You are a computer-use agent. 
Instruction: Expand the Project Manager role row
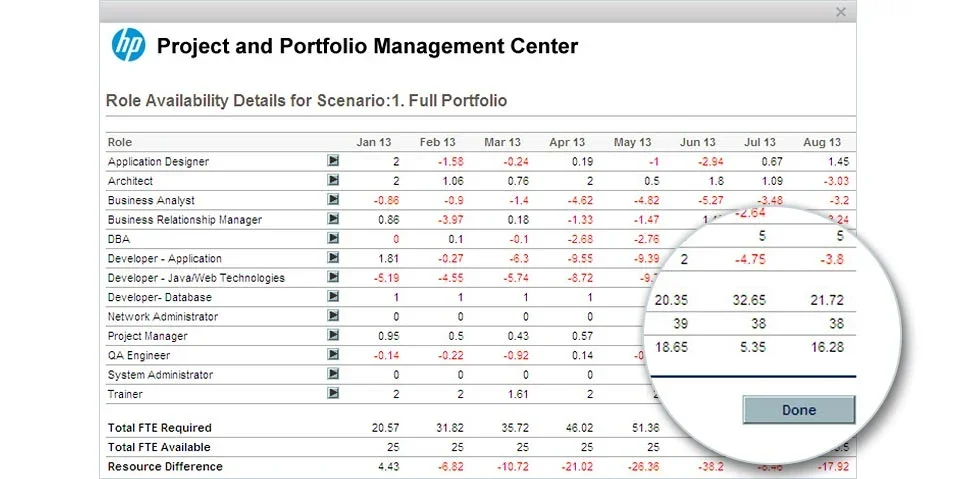tap(333, 336)
